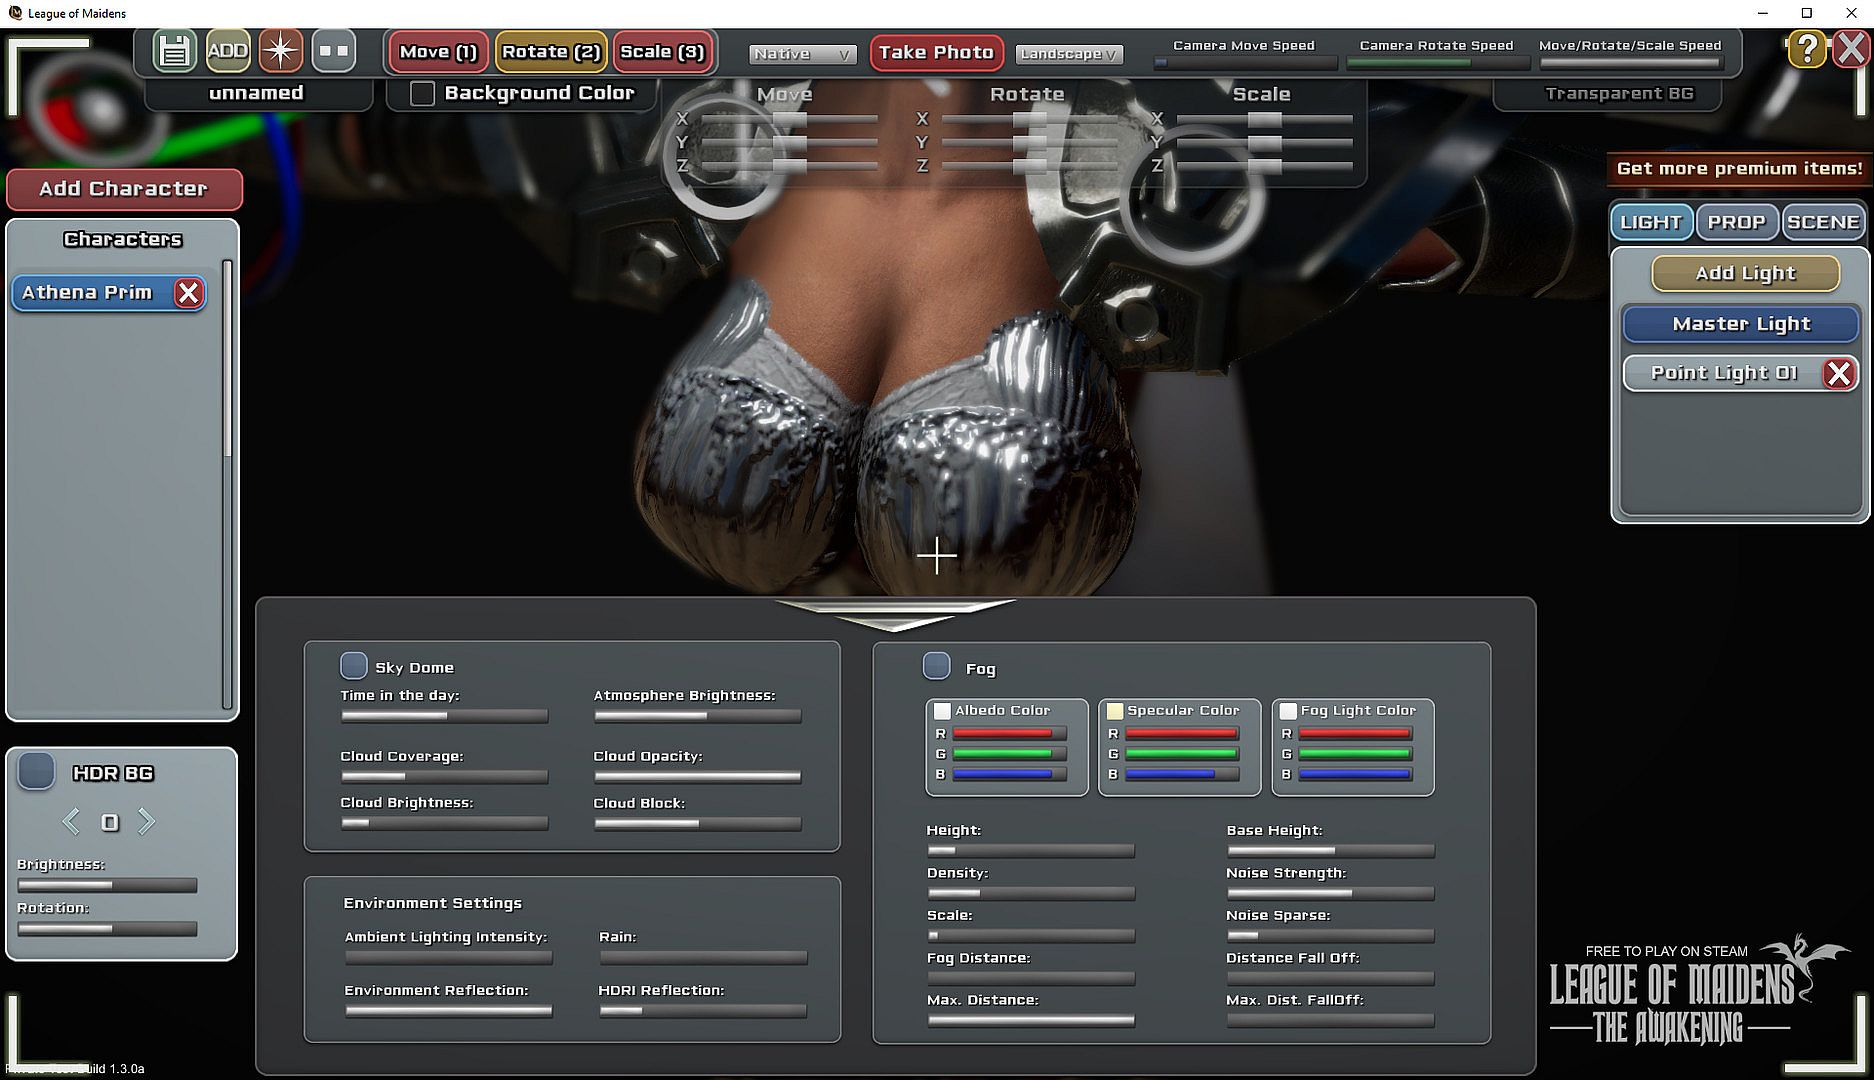Toggle the Sky Dome checkbox
Screen dimensions: 1874x1080
353,666
